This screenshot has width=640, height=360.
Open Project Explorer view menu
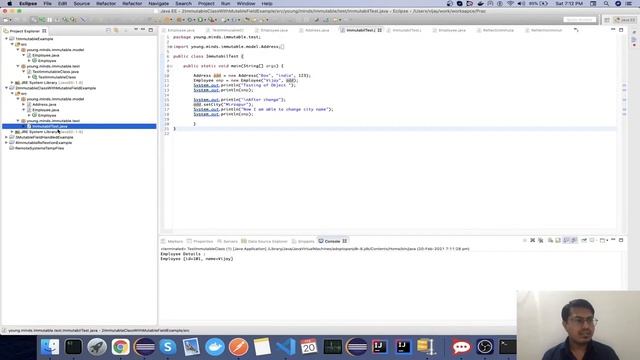pos(136,30)
